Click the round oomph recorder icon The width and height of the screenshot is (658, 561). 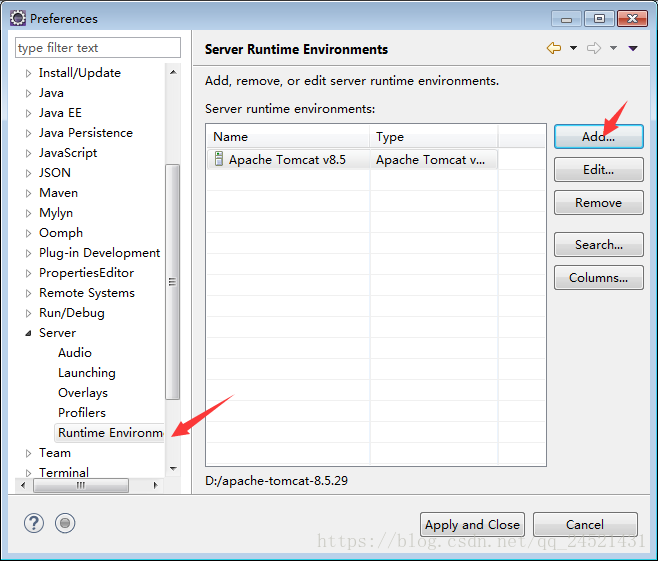pos(65,523)
